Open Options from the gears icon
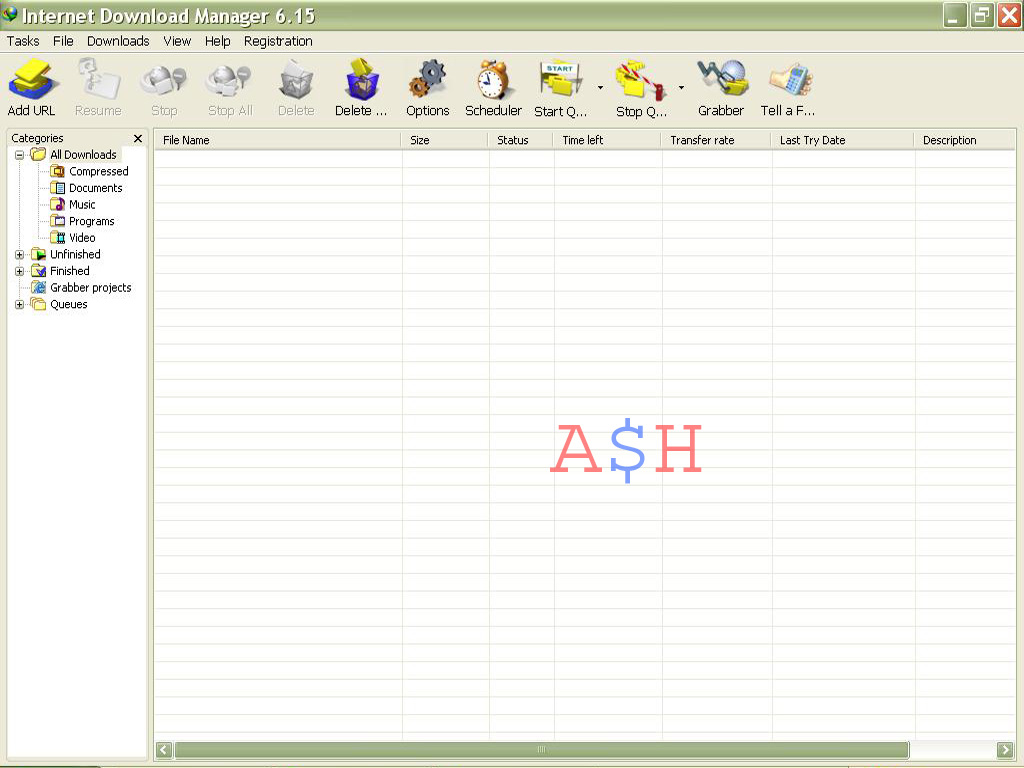 coord(428,79)
